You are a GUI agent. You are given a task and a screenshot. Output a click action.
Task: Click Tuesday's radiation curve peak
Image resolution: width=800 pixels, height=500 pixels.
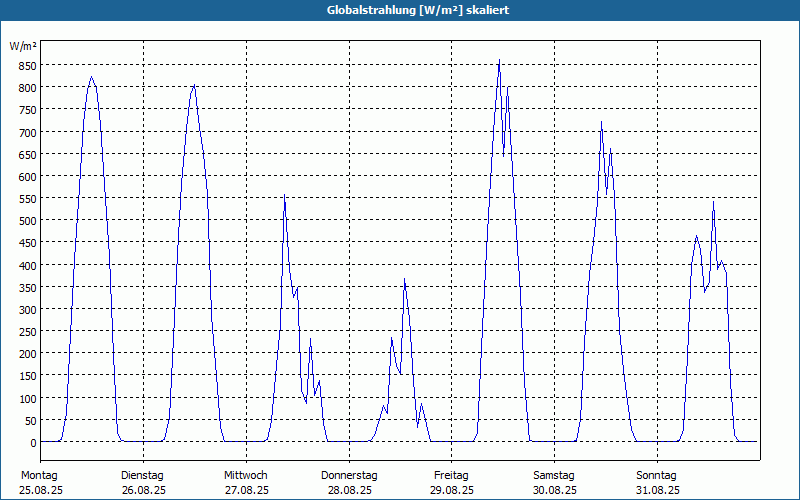point(194,85)
